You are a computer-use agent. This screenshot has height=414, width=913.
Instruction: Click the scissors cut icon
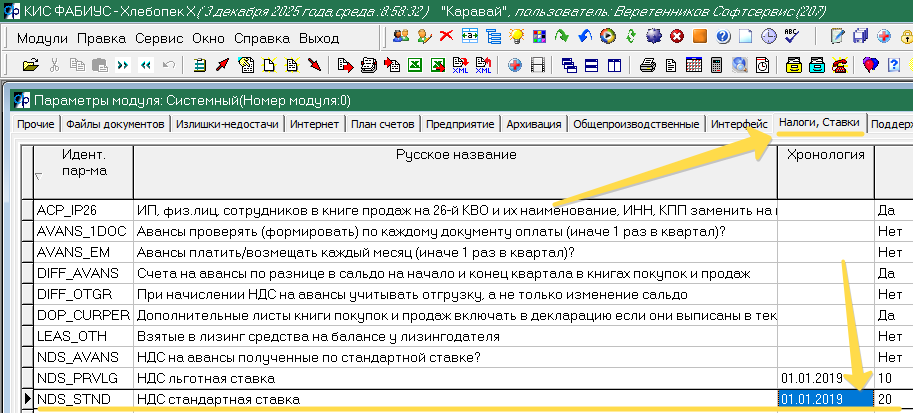[54, 65]
